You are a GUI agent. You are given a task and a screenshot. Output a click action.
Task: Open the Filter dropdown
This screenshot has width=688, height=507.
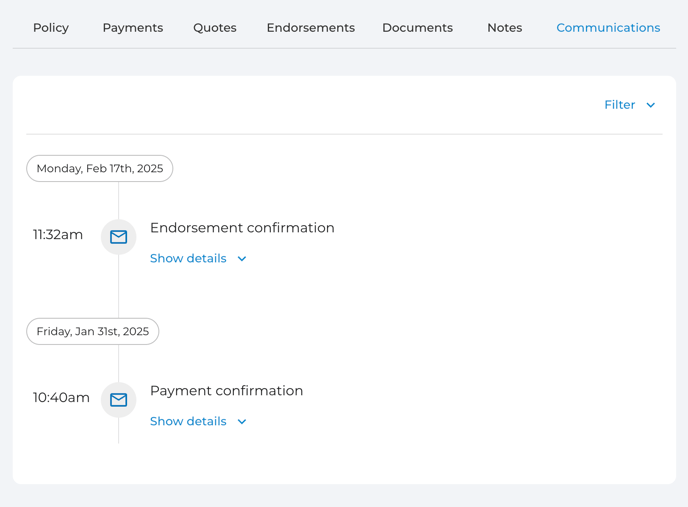coord(629,104)
